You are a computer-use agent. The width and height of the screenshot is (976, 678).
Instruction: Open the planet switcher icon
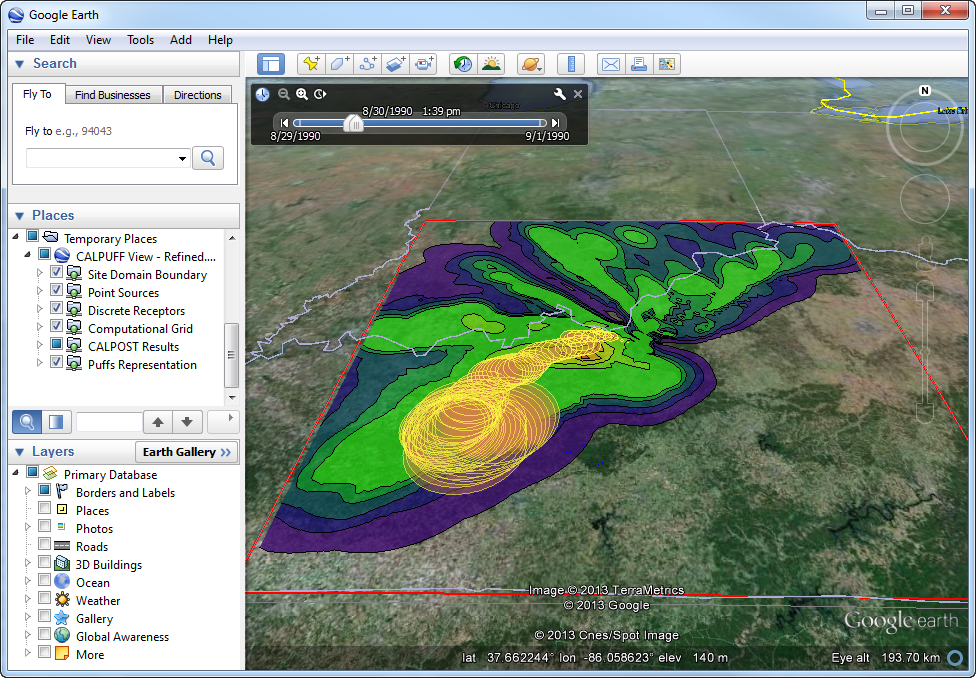[x=531, y=64]
